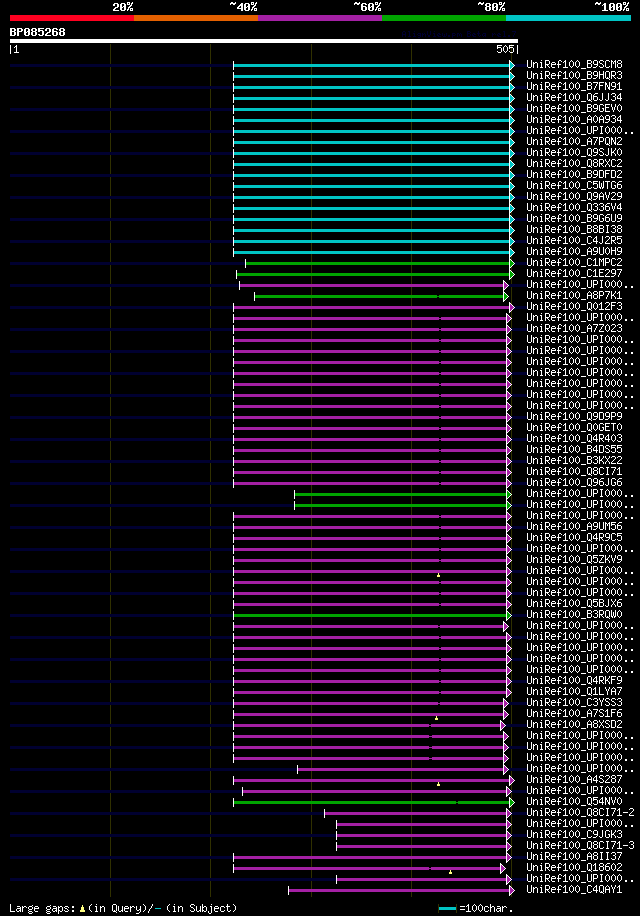This screenshot has width=640, height=916.
Task: Click hit label UniRef100_A7PQN2
Action: (574, 141)
